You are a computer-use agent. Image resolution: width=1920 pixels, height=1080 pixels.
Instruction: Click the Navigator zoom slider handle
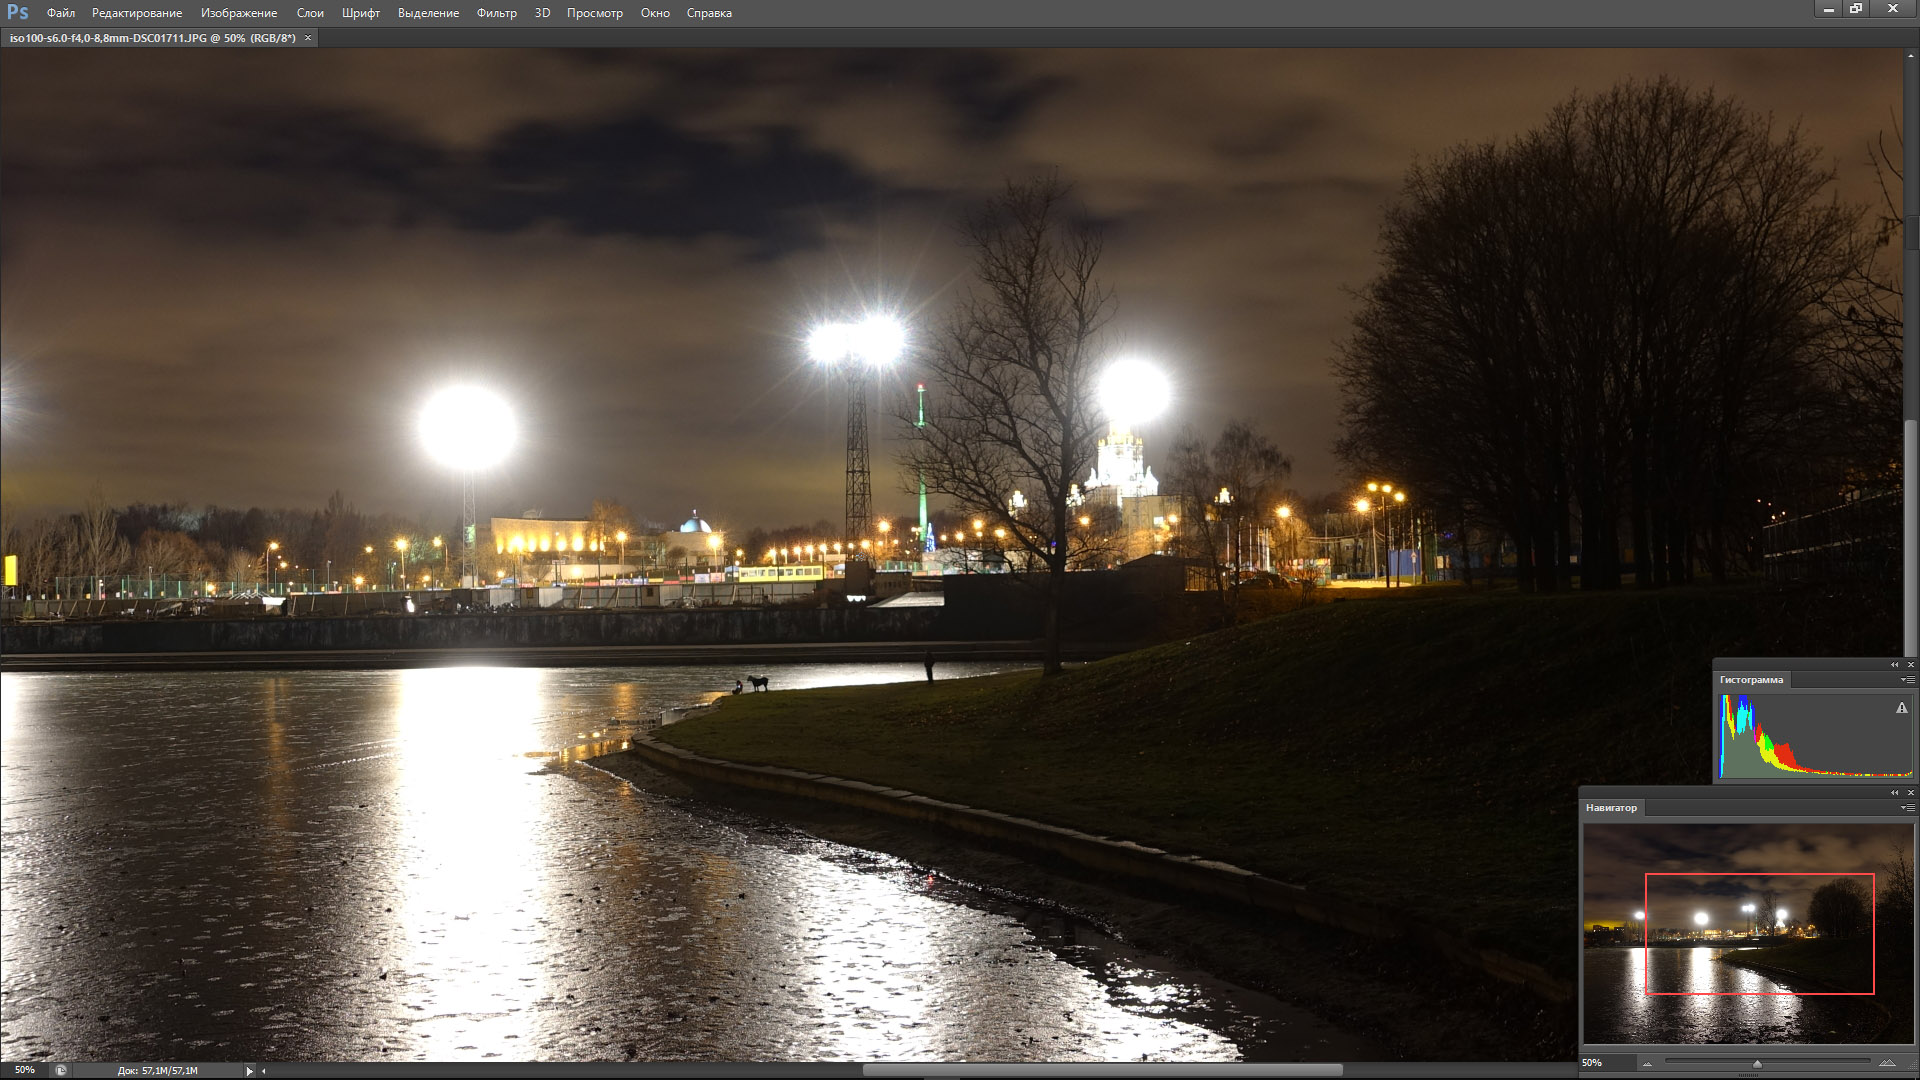[1757, 1064]
